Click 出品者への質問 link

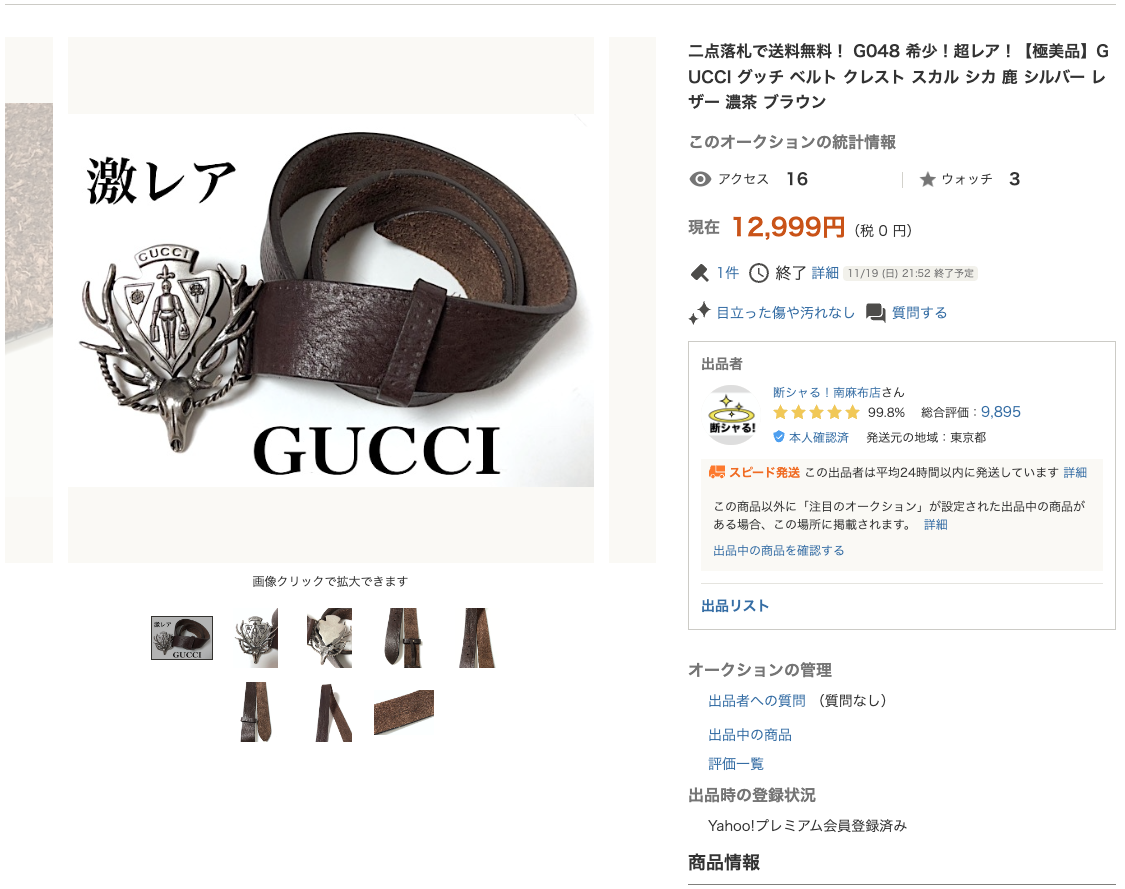pos(757,700)
